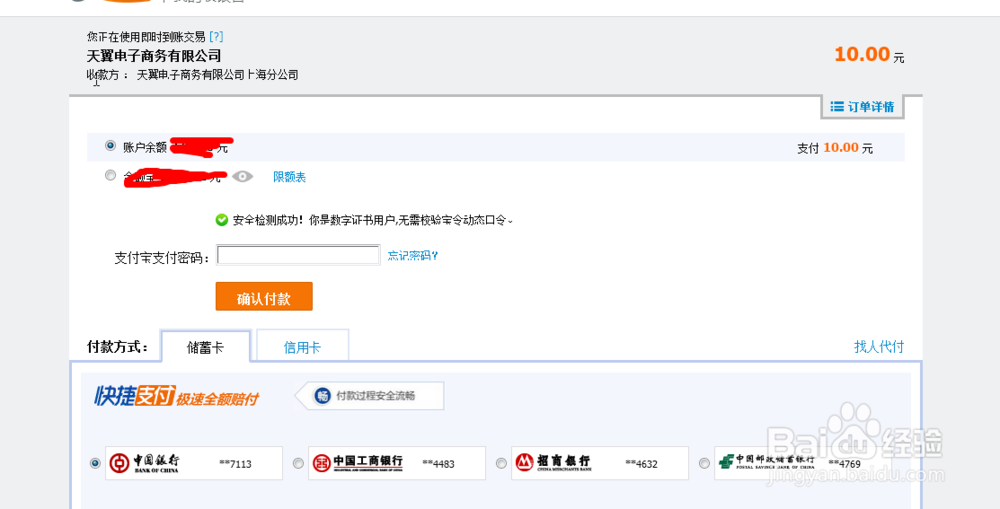Switch to the 储蓄卡 tab
The image size is (1000, 509).
coord(205,346)
